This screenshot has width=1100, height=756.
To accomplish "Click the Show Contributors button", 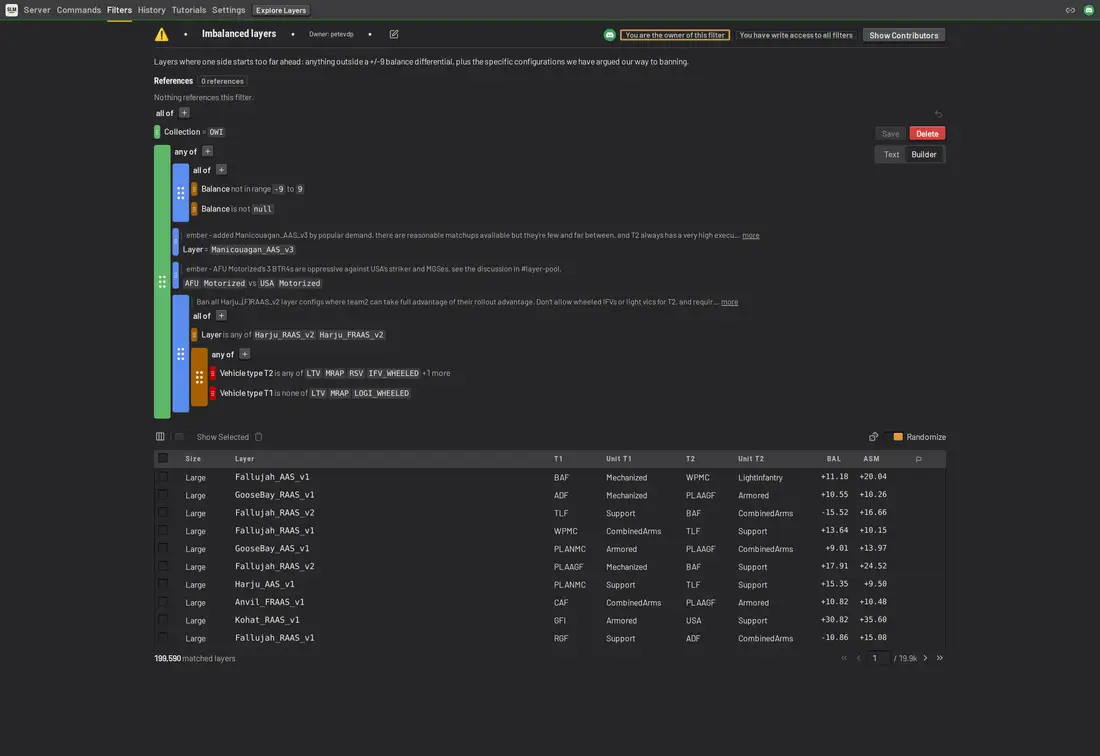I will click(x=904, y=35).
